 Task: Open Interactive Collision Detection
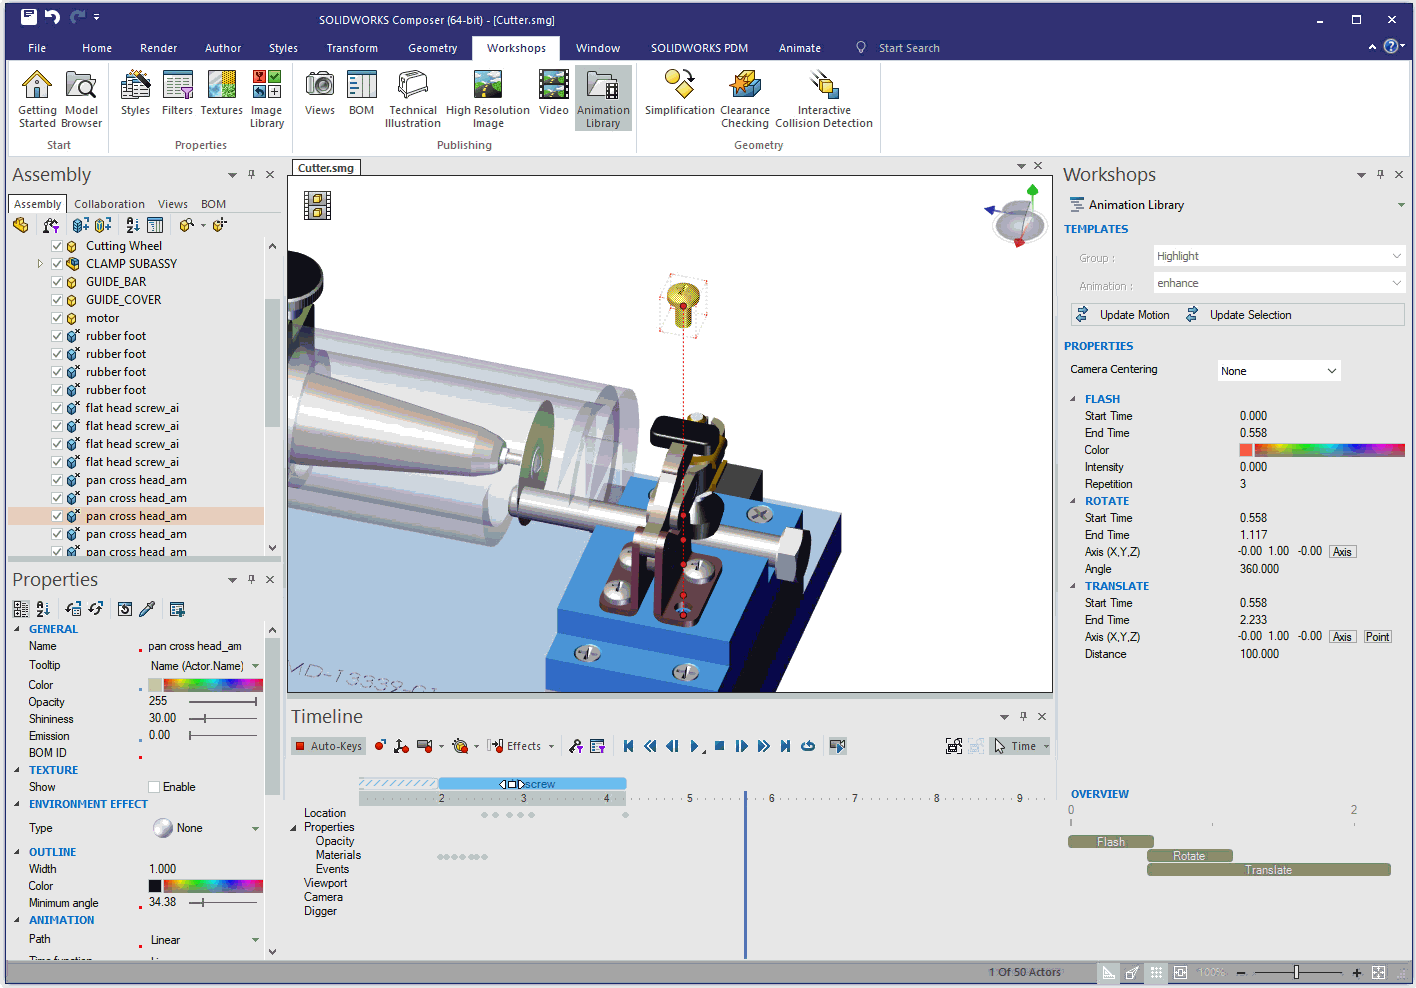(824, 100)
